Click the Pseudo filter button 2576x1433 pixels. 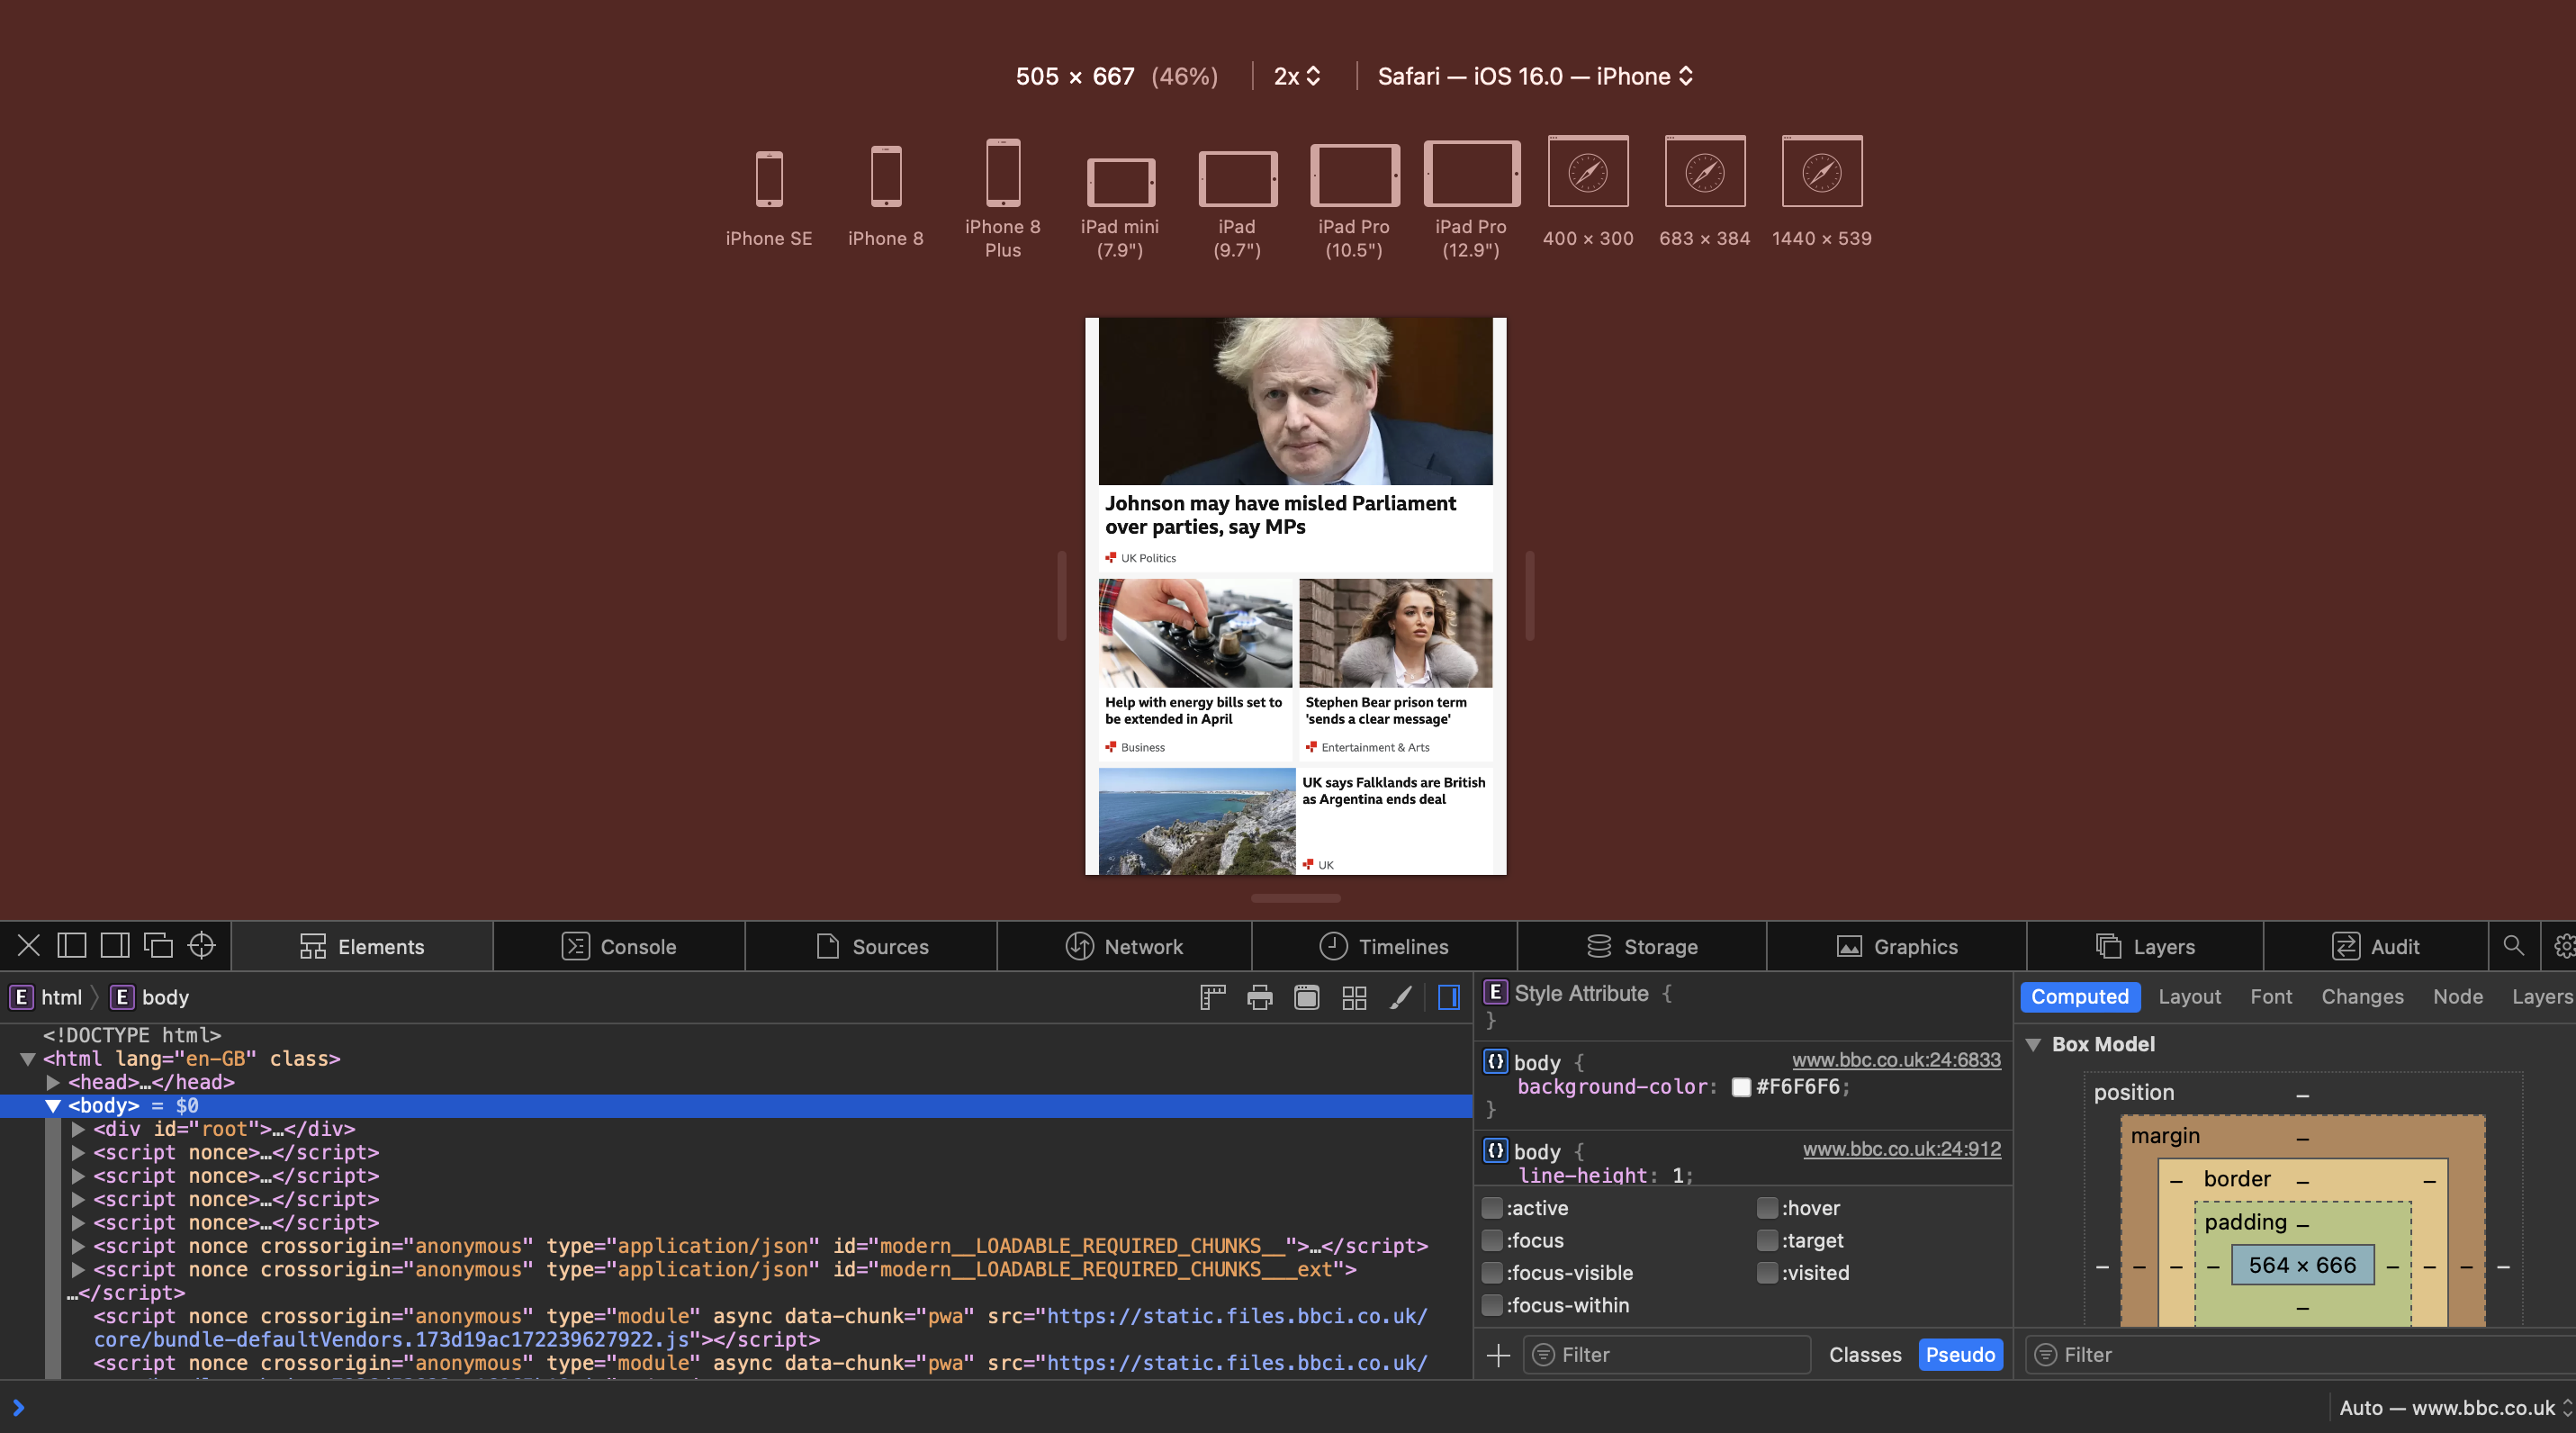click(x=1960, y=1354)
